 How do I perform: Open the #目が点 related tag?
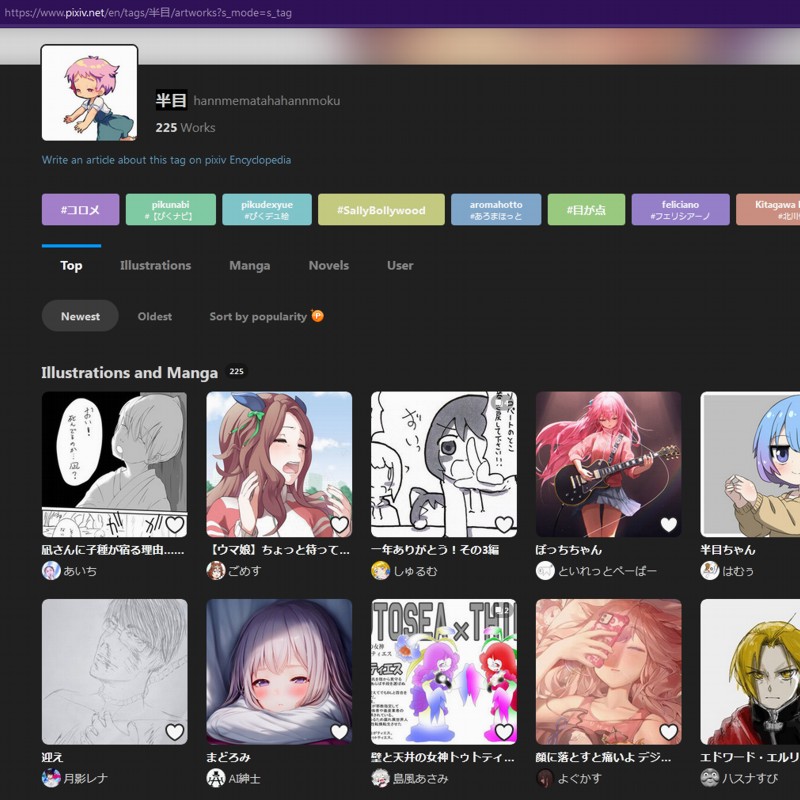(586, 210)
